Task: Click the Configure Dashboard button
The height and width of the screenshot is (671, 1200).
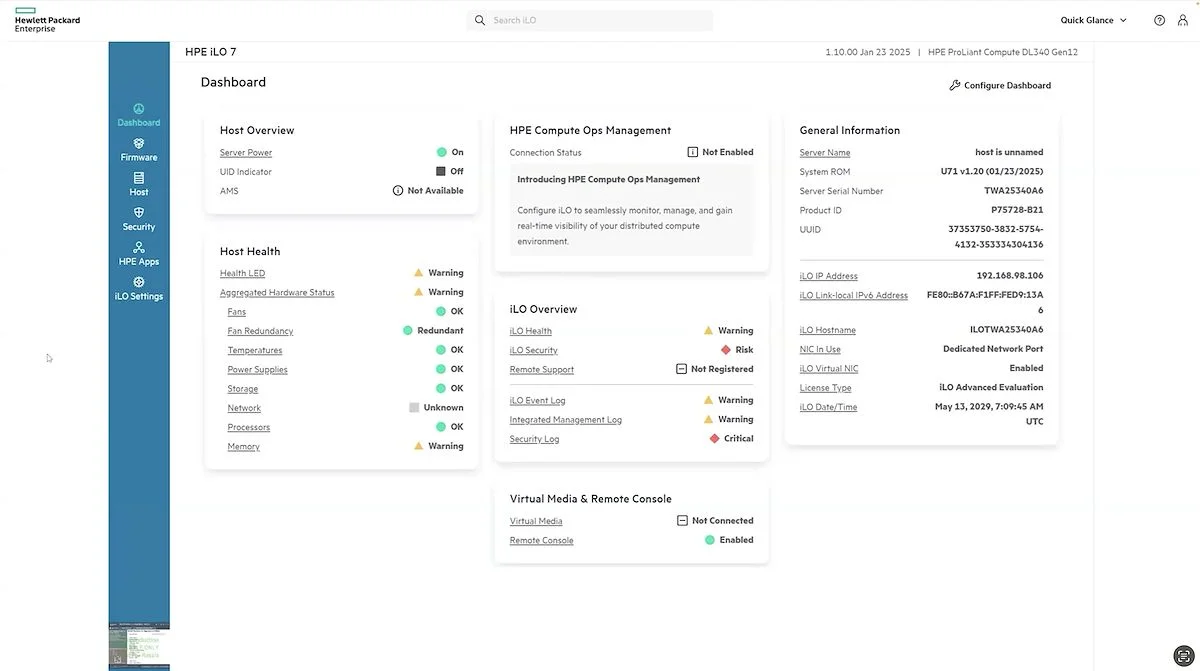Action: click(x=1000, y=85)
